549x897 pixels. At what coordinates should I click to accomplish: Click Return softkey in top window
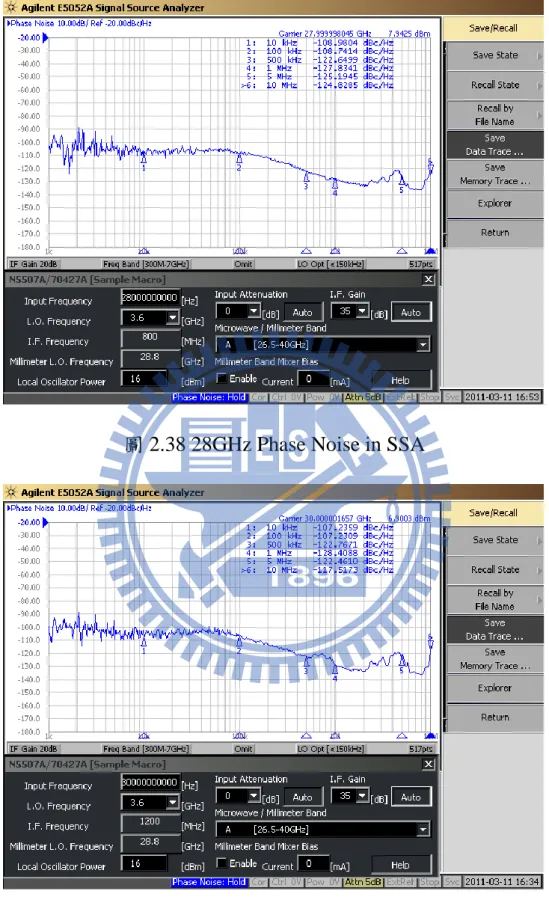(x=495, y=233)
